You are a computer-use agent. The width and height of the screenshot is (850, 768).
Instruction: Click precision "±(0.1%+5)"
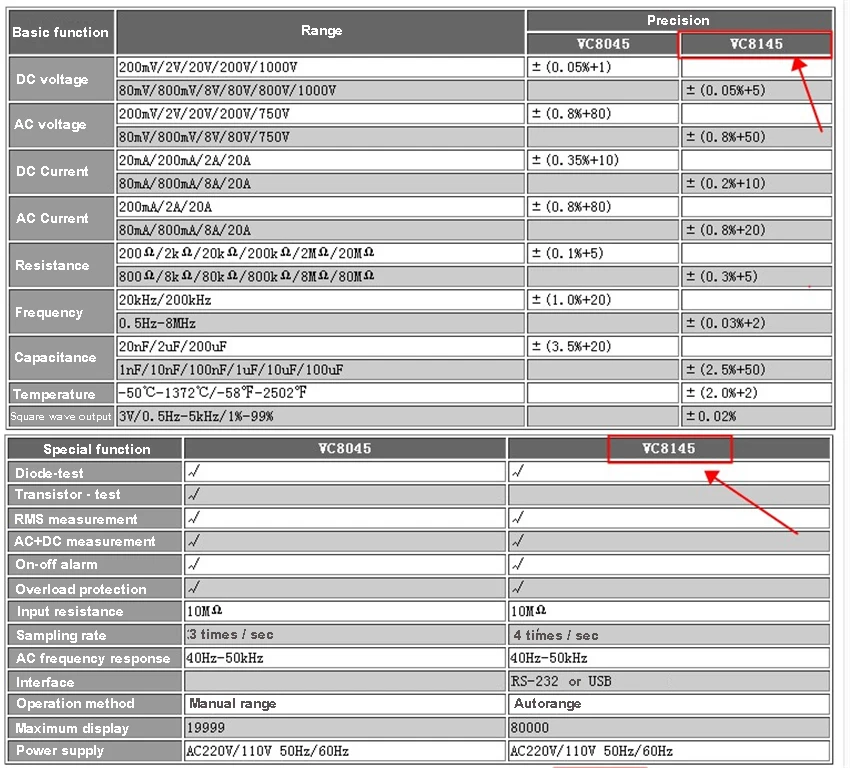(x=603, y=253)
